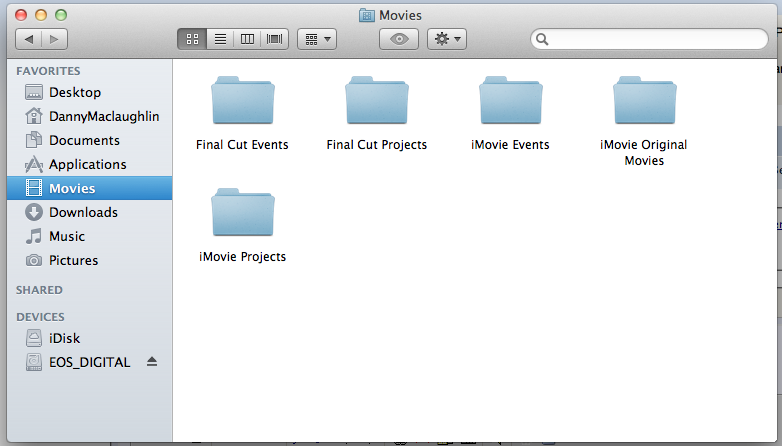This screenshot has height=446, width=782.
Task: Minimize the window with yellow button
Action: pyautogui.click(x=41, y=15)
